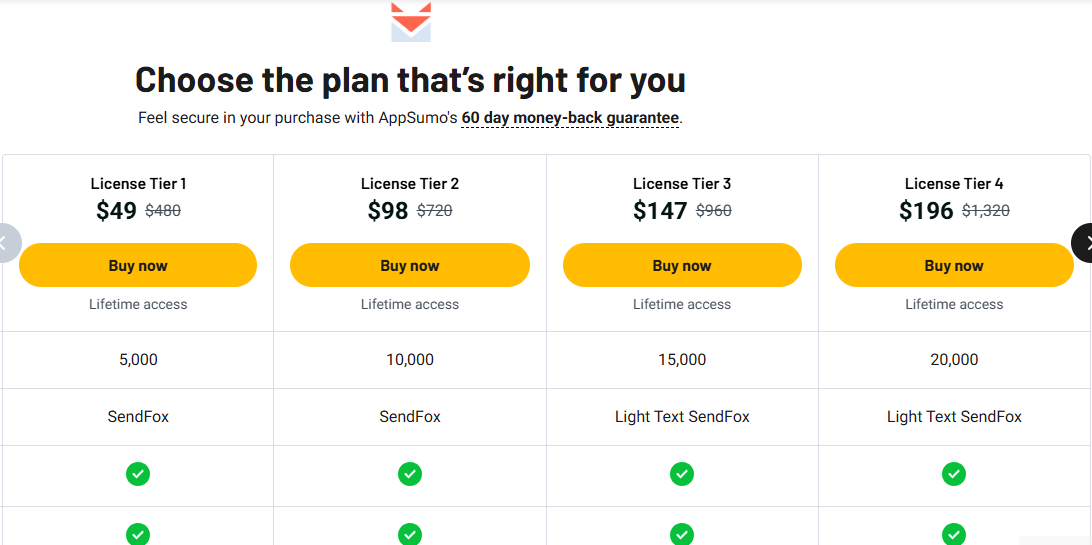
Task: Buy the $196 License Tier 4 plan
Action: point(954,266)
